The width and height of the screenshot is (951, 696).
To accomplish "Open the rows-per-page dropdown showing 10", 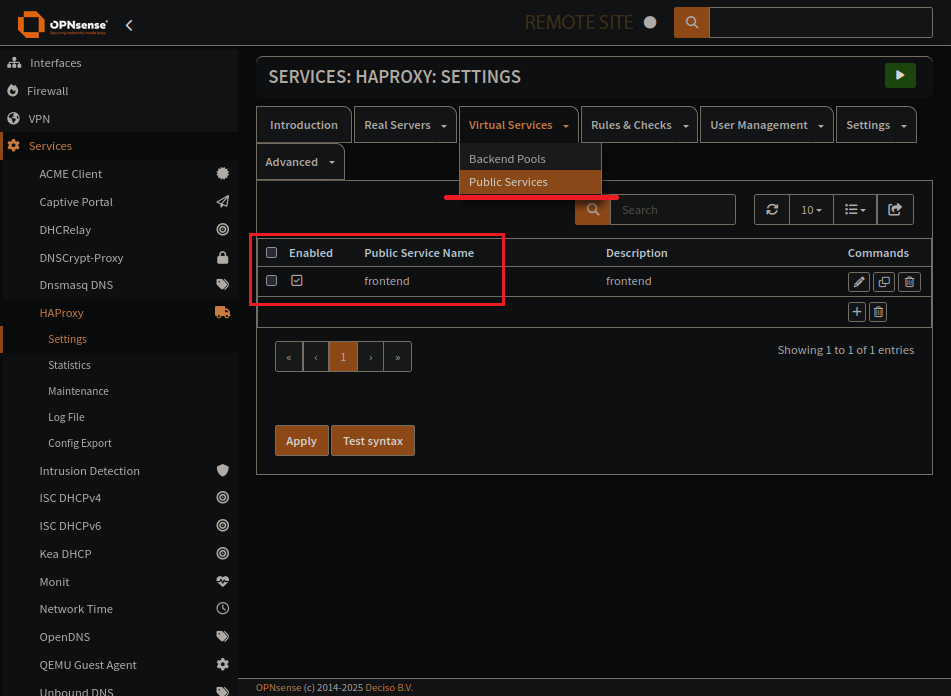I will [x=812, y=210].
